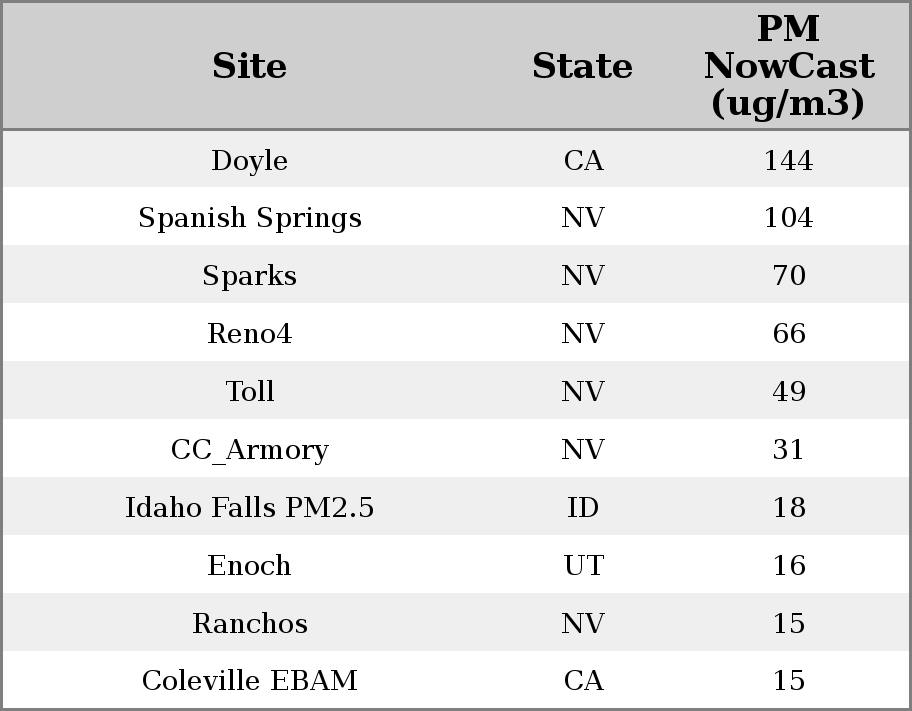The width and height of the screenshot is (912, 711).
Task: Click the 70 value for Sparks
Action: pyautogui.click(x=788, y=276)
